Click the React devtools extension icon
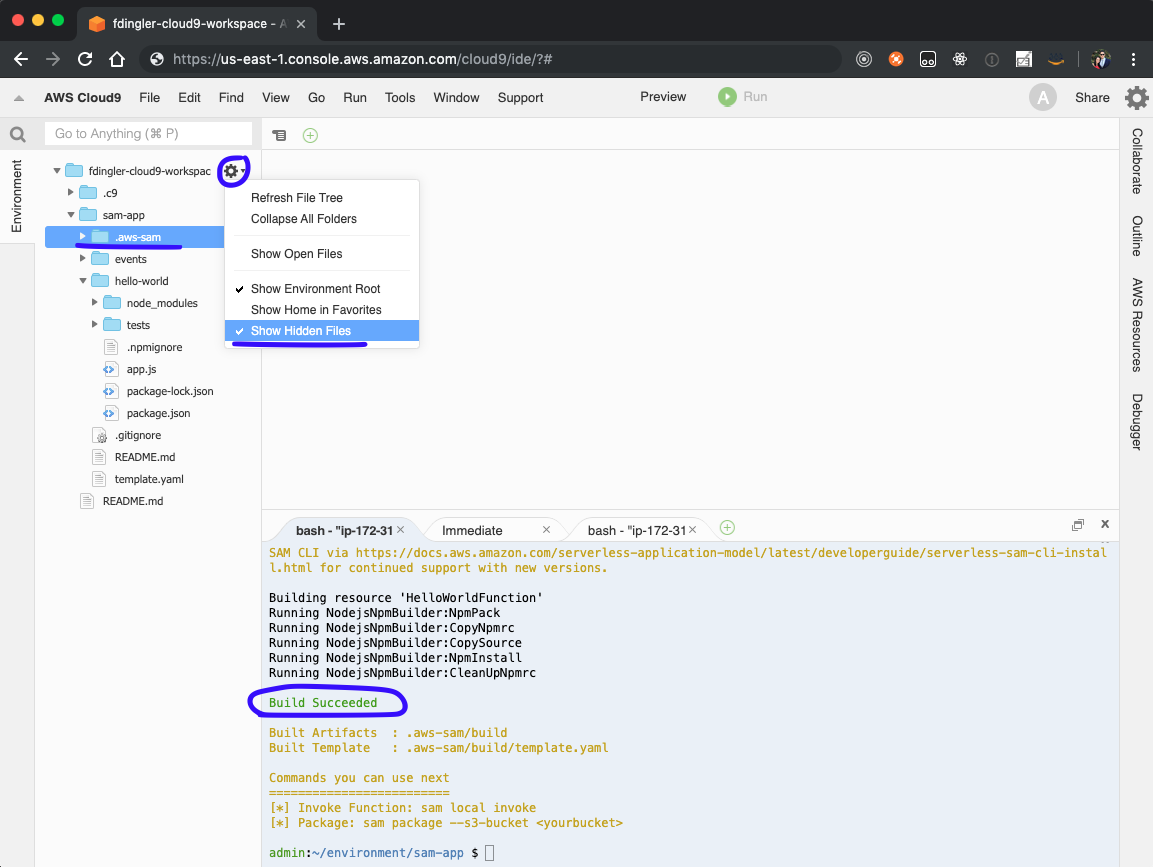The width and height of the screenshot is (1153, 867). click(x=960, y=60)
